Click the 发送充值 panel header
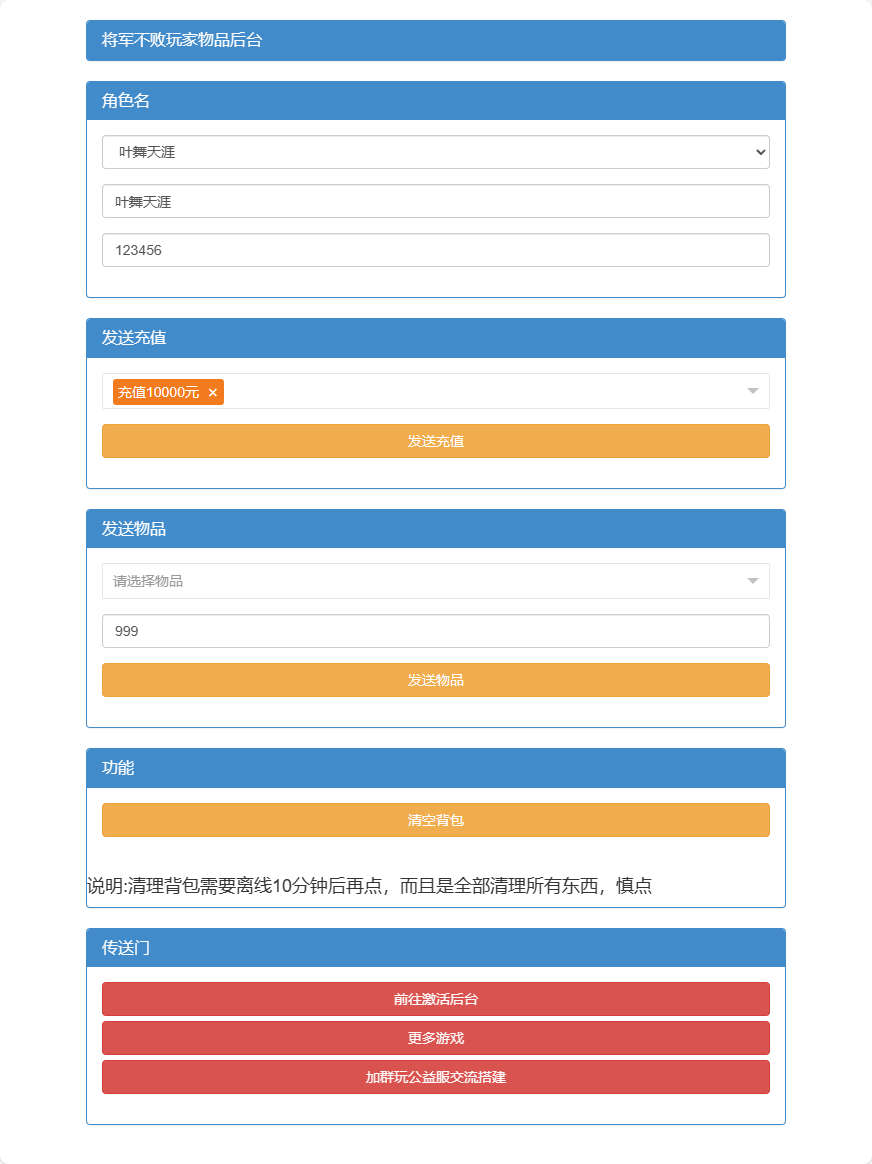 (436, 339)
